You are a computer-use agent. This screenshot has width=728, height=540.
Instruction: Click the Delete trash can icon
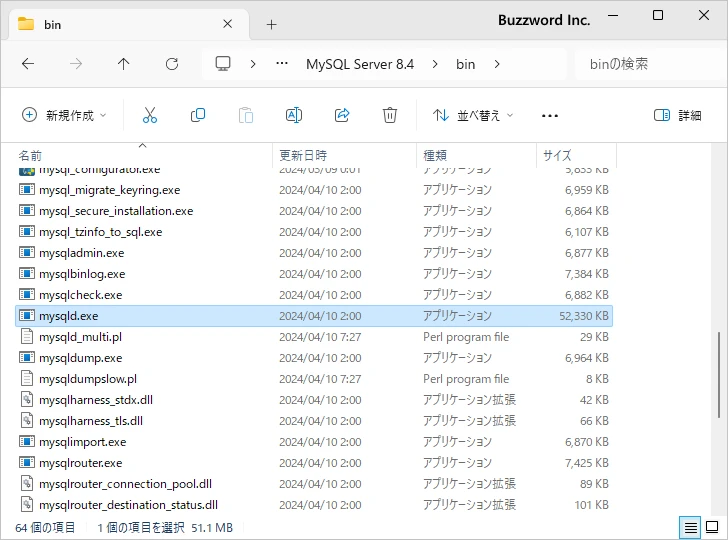pos(390,115)
